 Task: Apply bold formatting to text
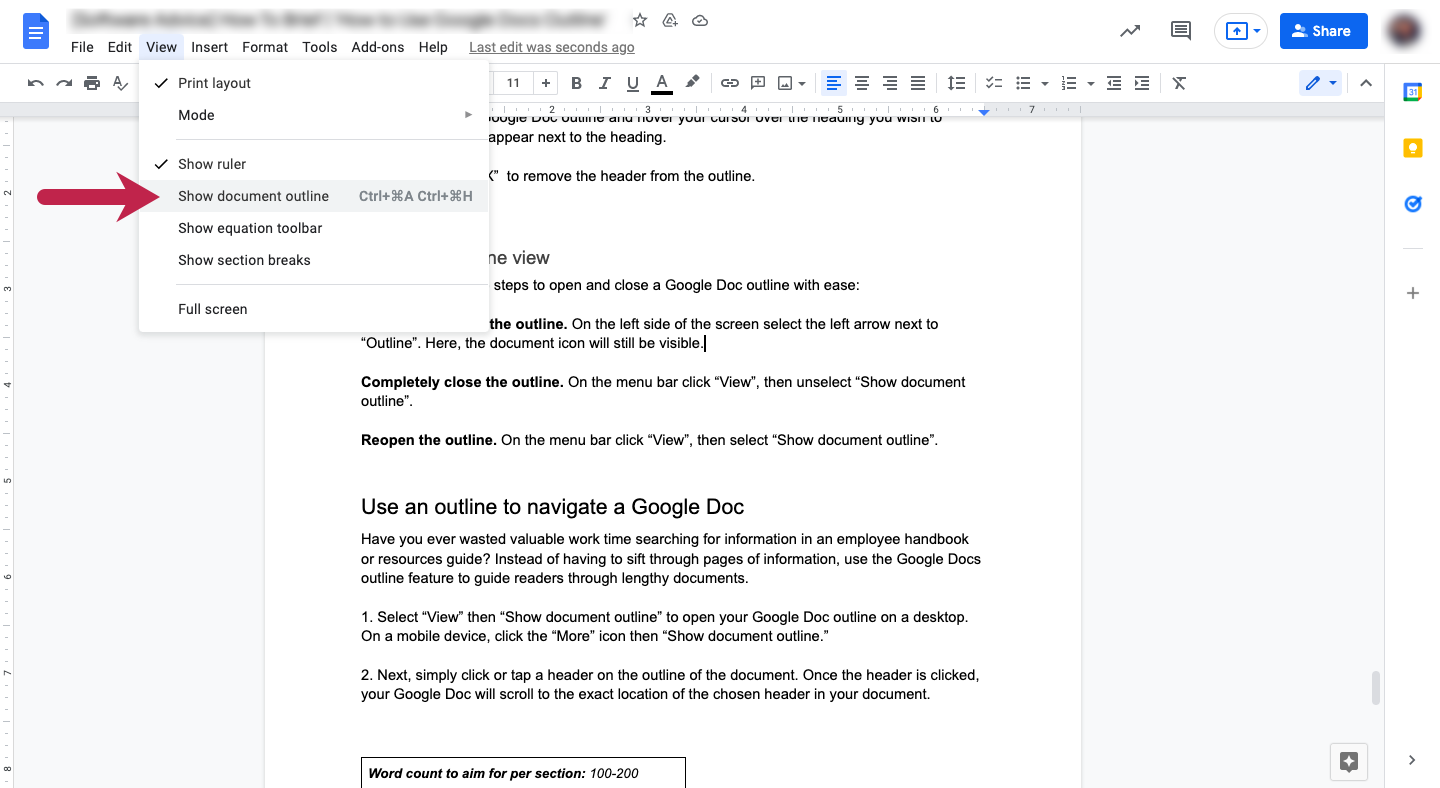(576, 83)
